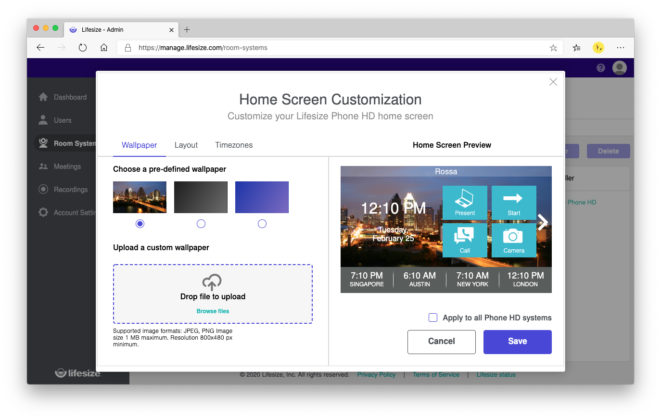661x420 pixels.
Task: Open a new browser tab
Action: [x=187, y=30]
